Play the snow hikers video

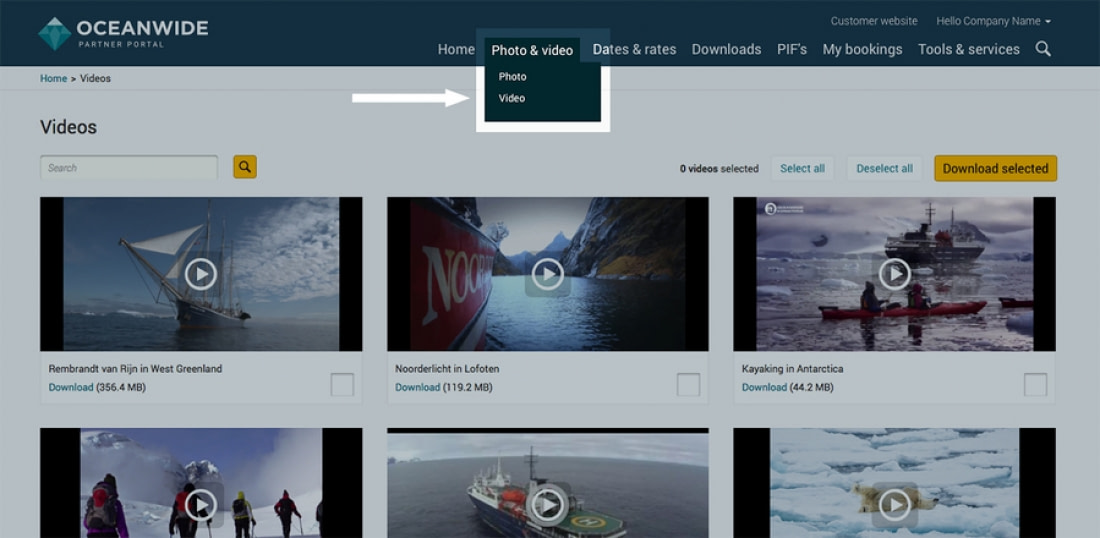click(201, 505)
